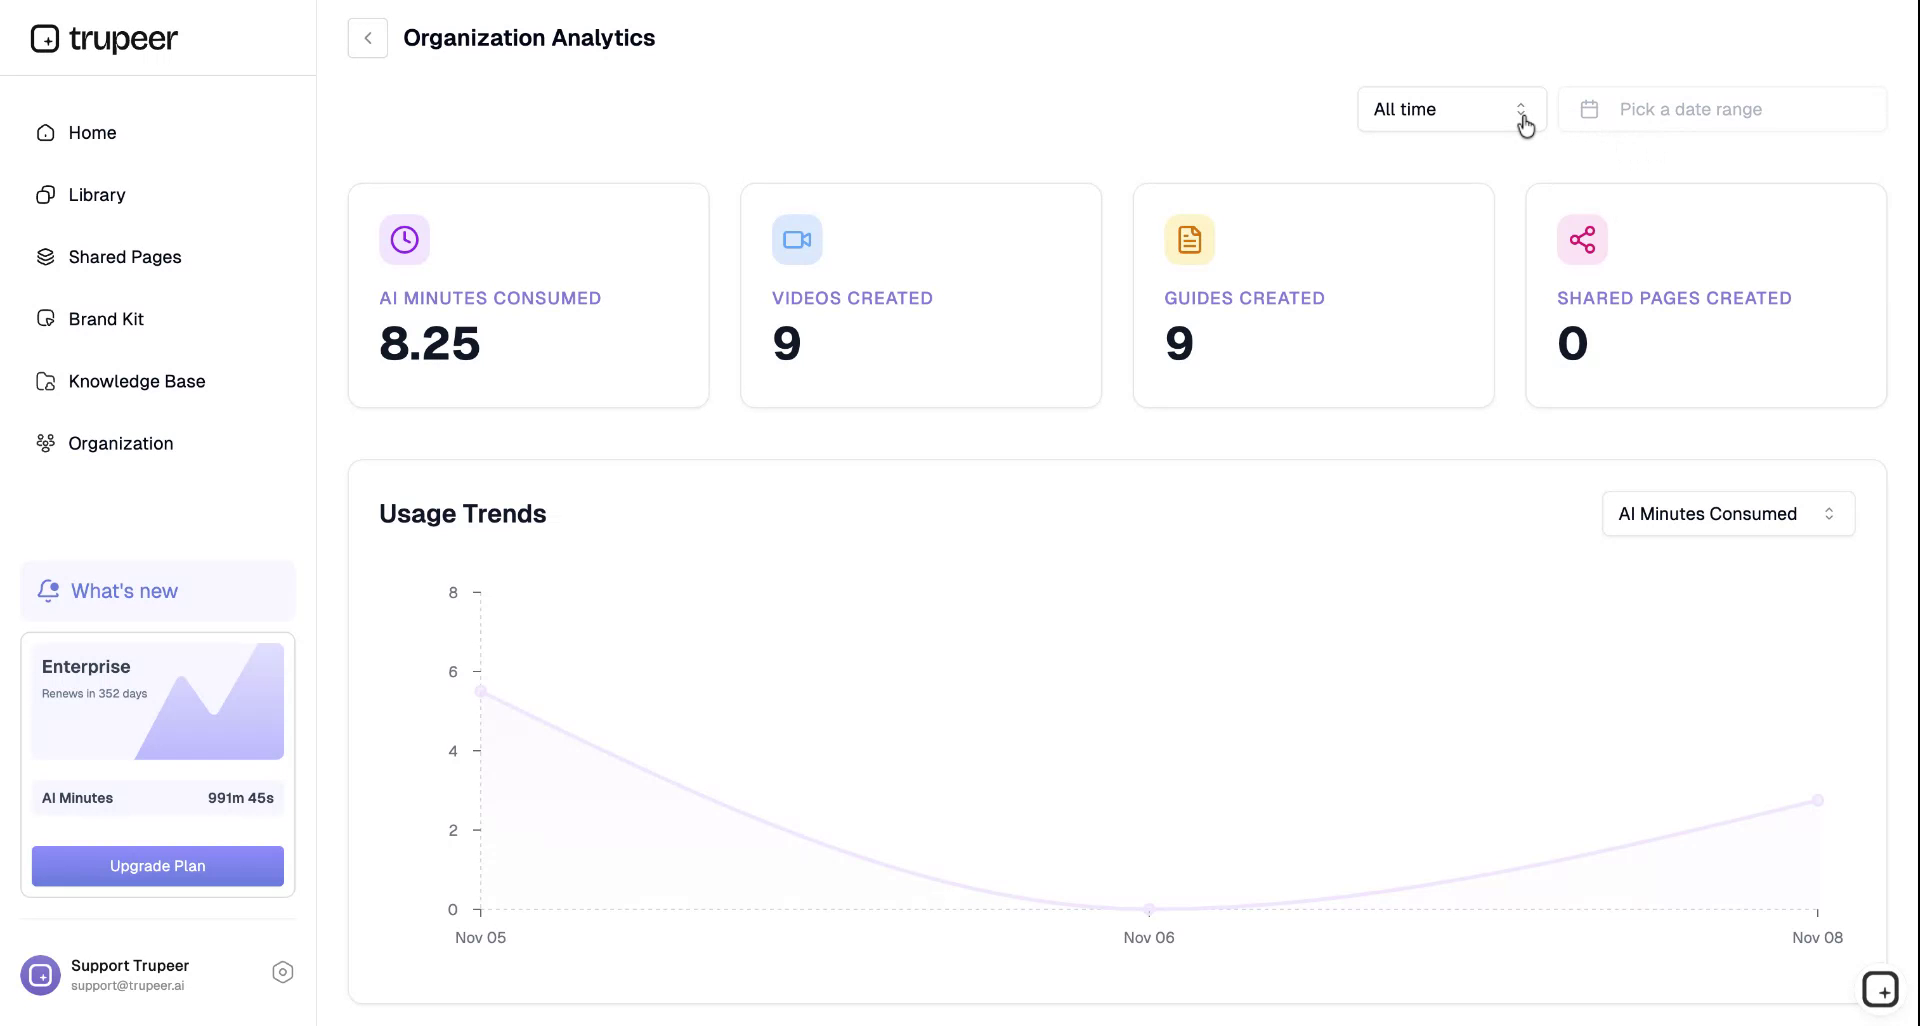
Task: Click the Guides Created document icon
Action: 1189,240
